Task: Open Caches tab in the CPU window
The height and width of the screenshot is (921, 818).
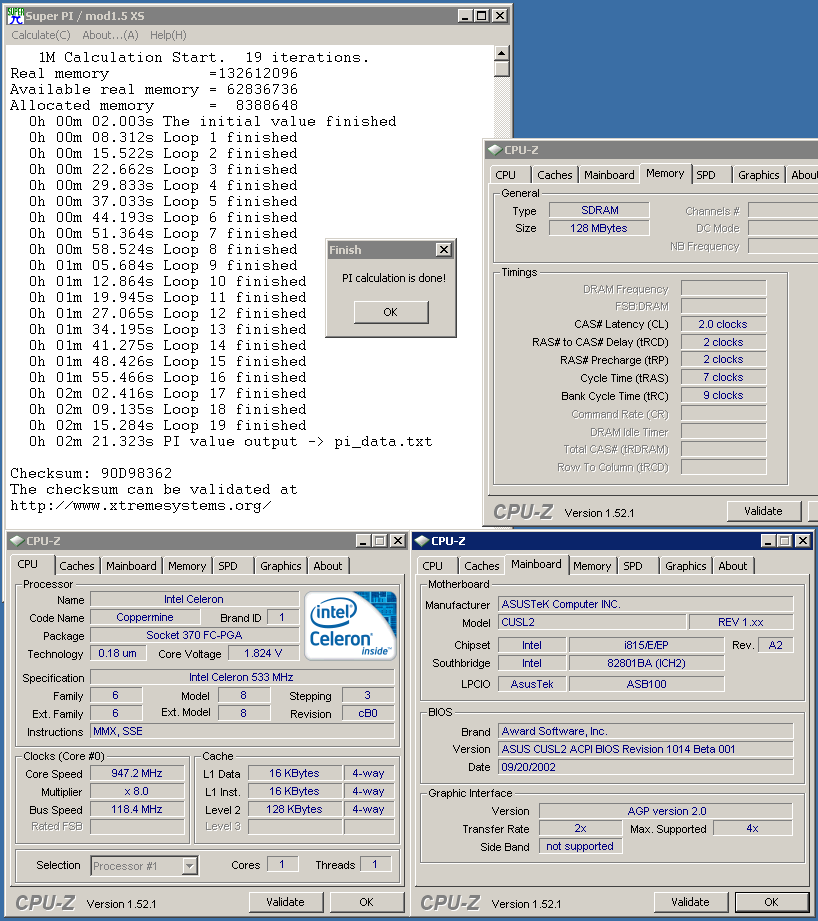Action: [x=77, y=566]
